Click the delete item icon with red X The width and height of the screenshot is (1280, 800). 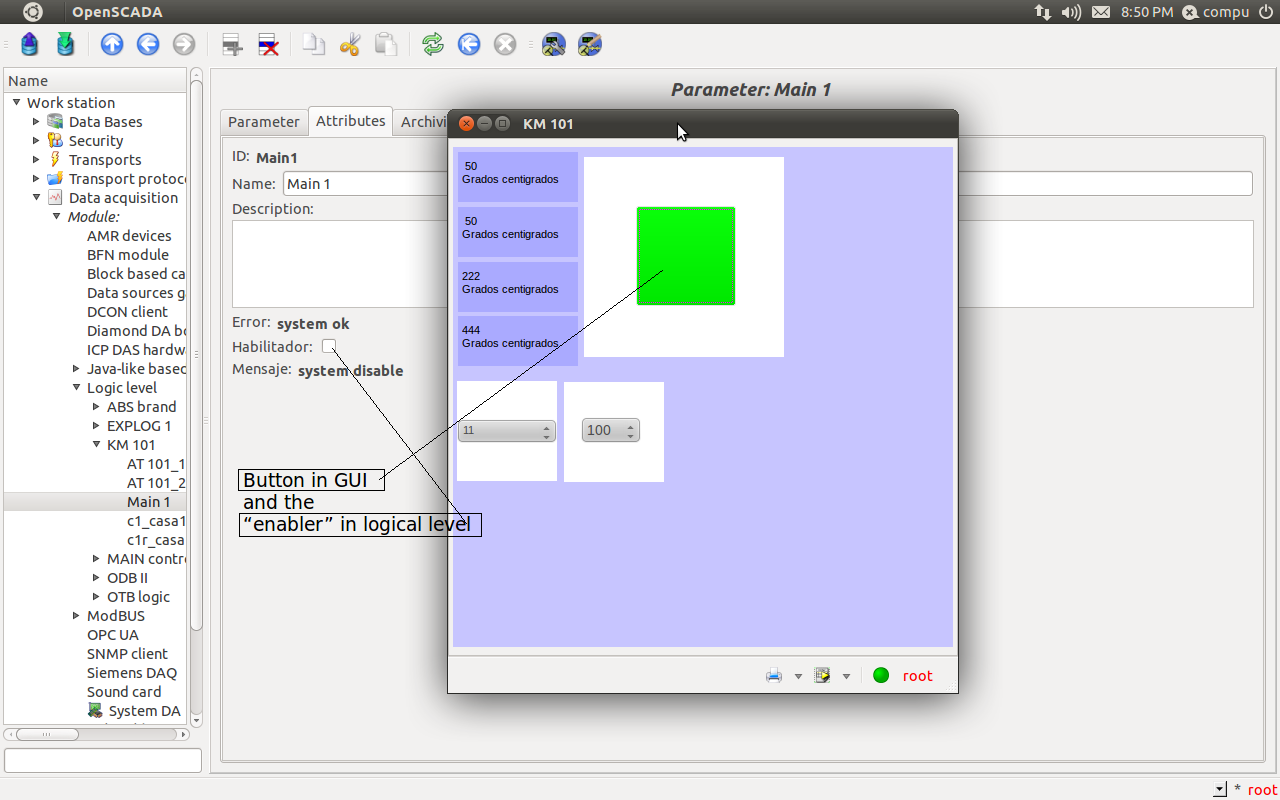pyautogui.click(x=268, y=44)
